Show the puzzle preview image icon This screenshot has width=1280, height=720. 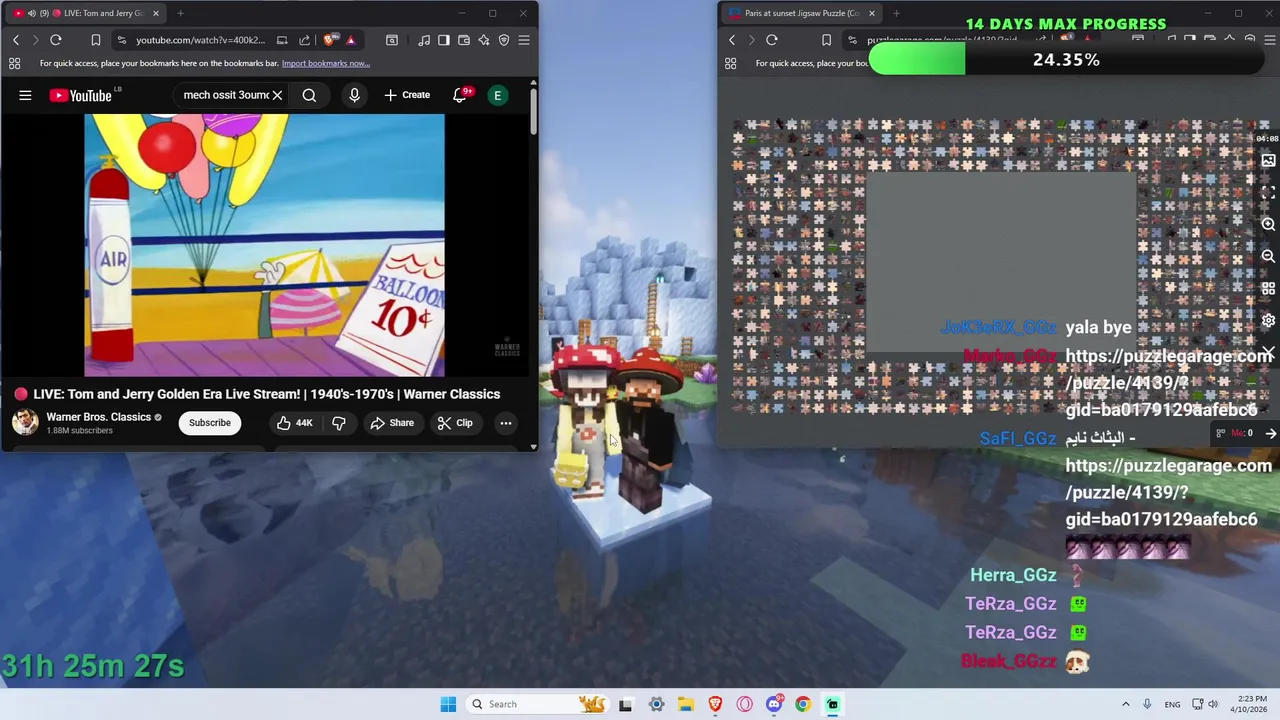pyautogui.click(x=1268, y=161)
